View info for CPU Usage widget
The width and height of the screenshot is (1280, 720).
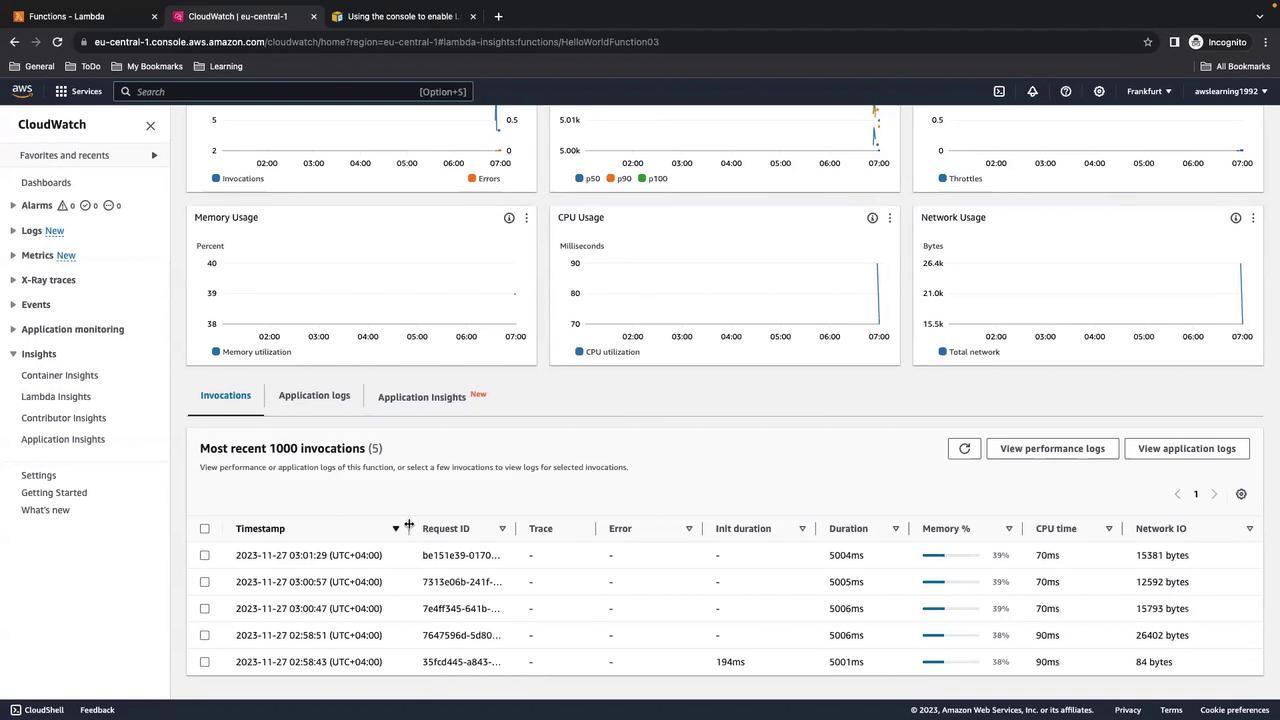coord(872,218)
